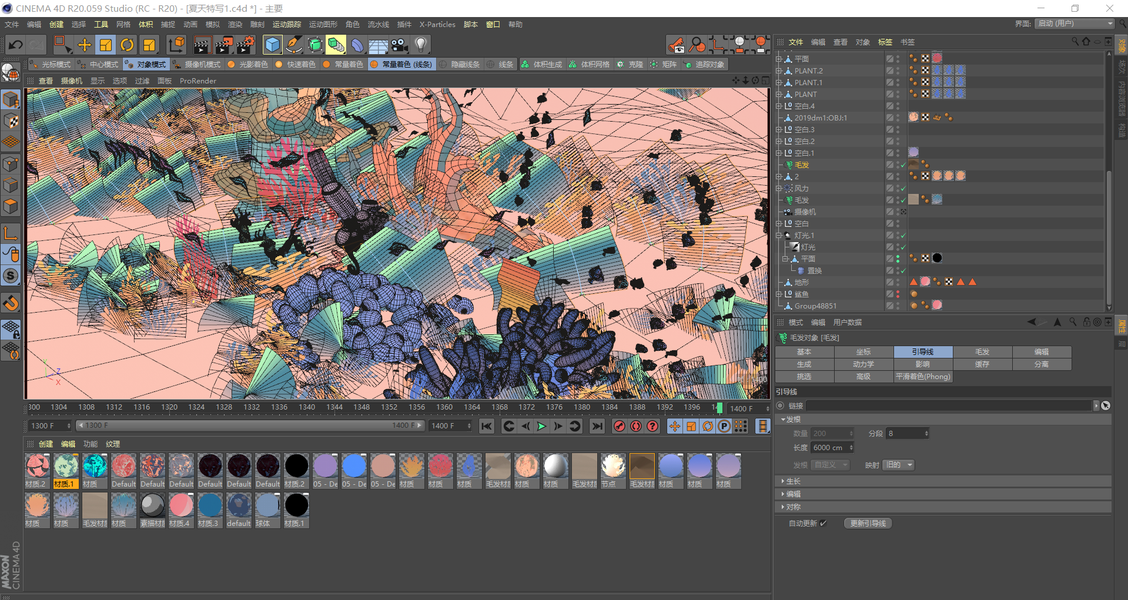Open the X-Particles menu
The image size is (1128, 600).
coord(437,24)
